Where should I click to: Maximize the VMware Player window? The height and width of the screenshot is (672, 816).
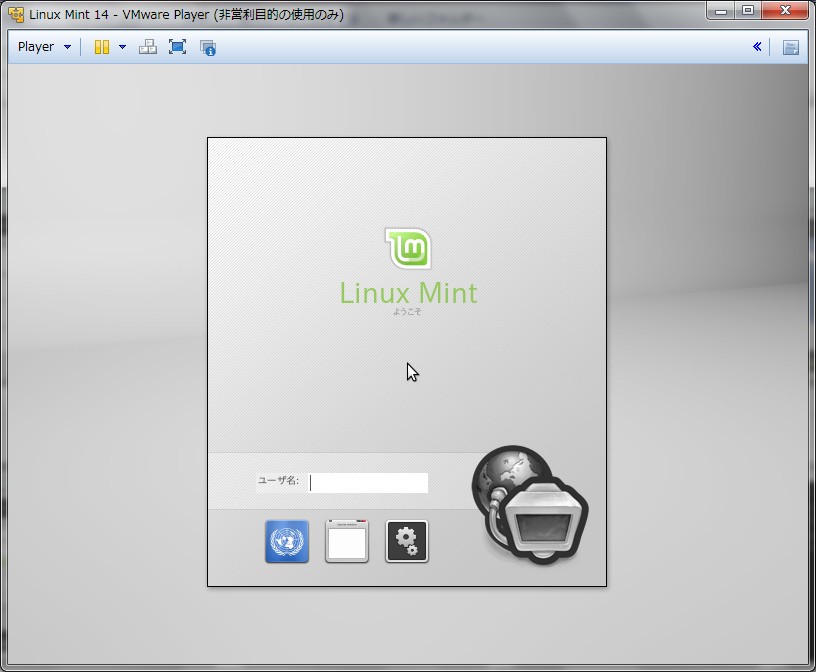748,11
